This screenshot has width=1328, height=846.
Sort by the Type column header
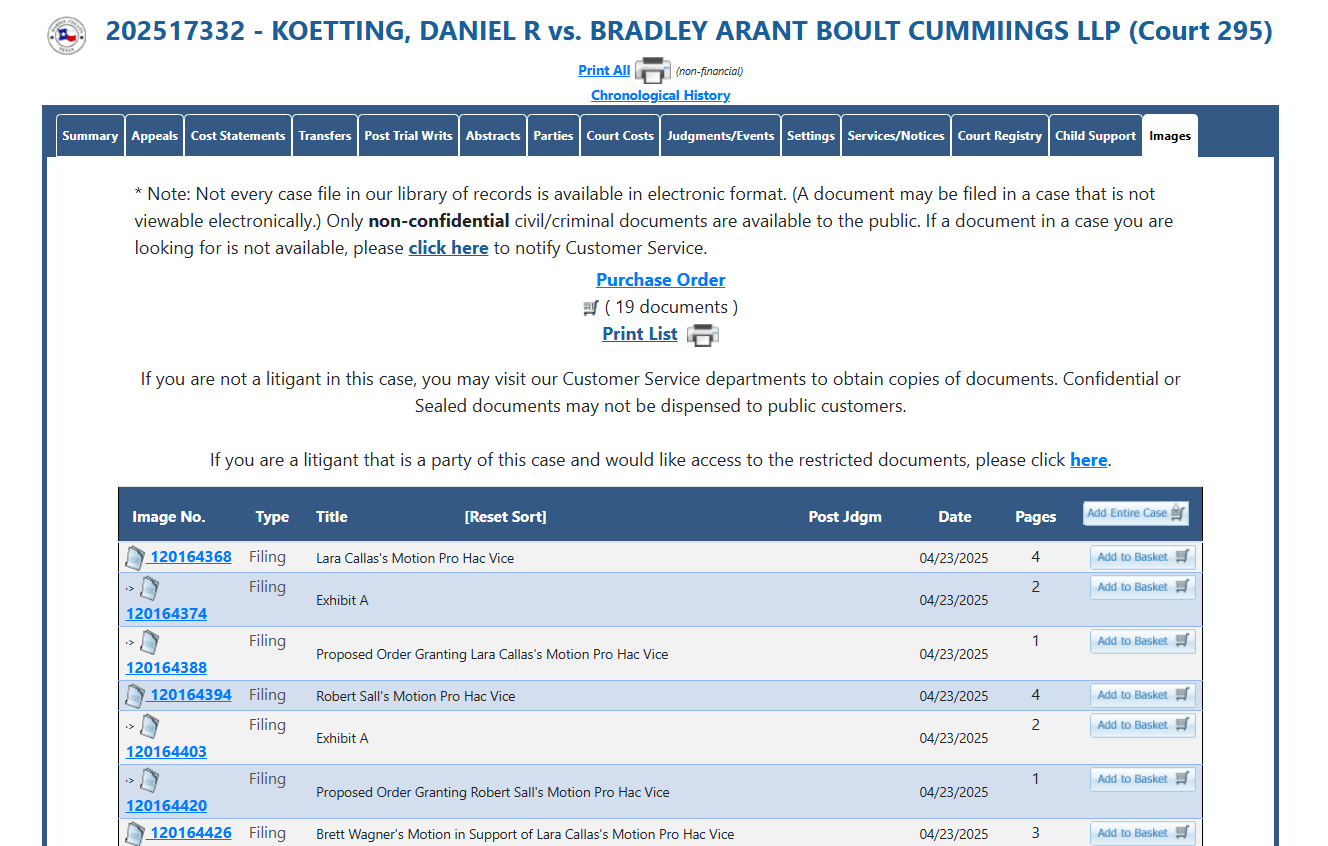[272, 517]
